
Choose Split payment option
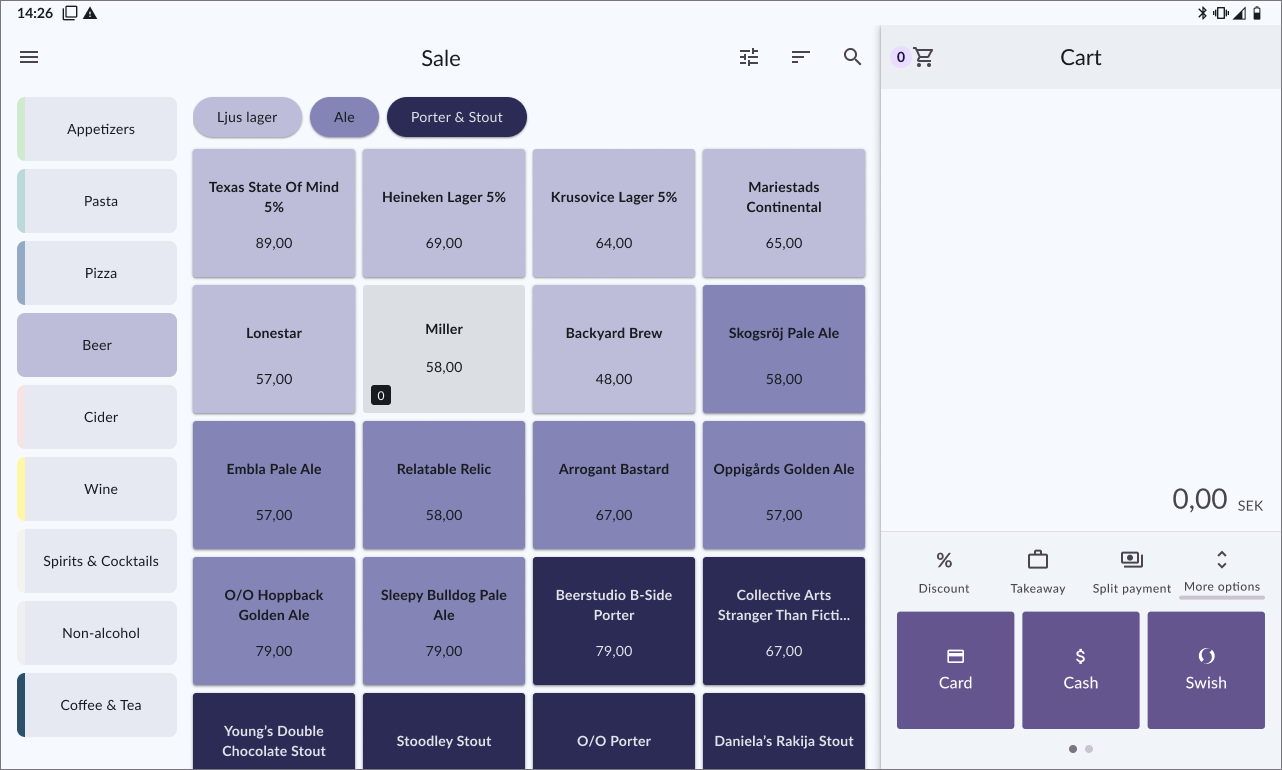pyautogui.click(x=1132, y=572)
